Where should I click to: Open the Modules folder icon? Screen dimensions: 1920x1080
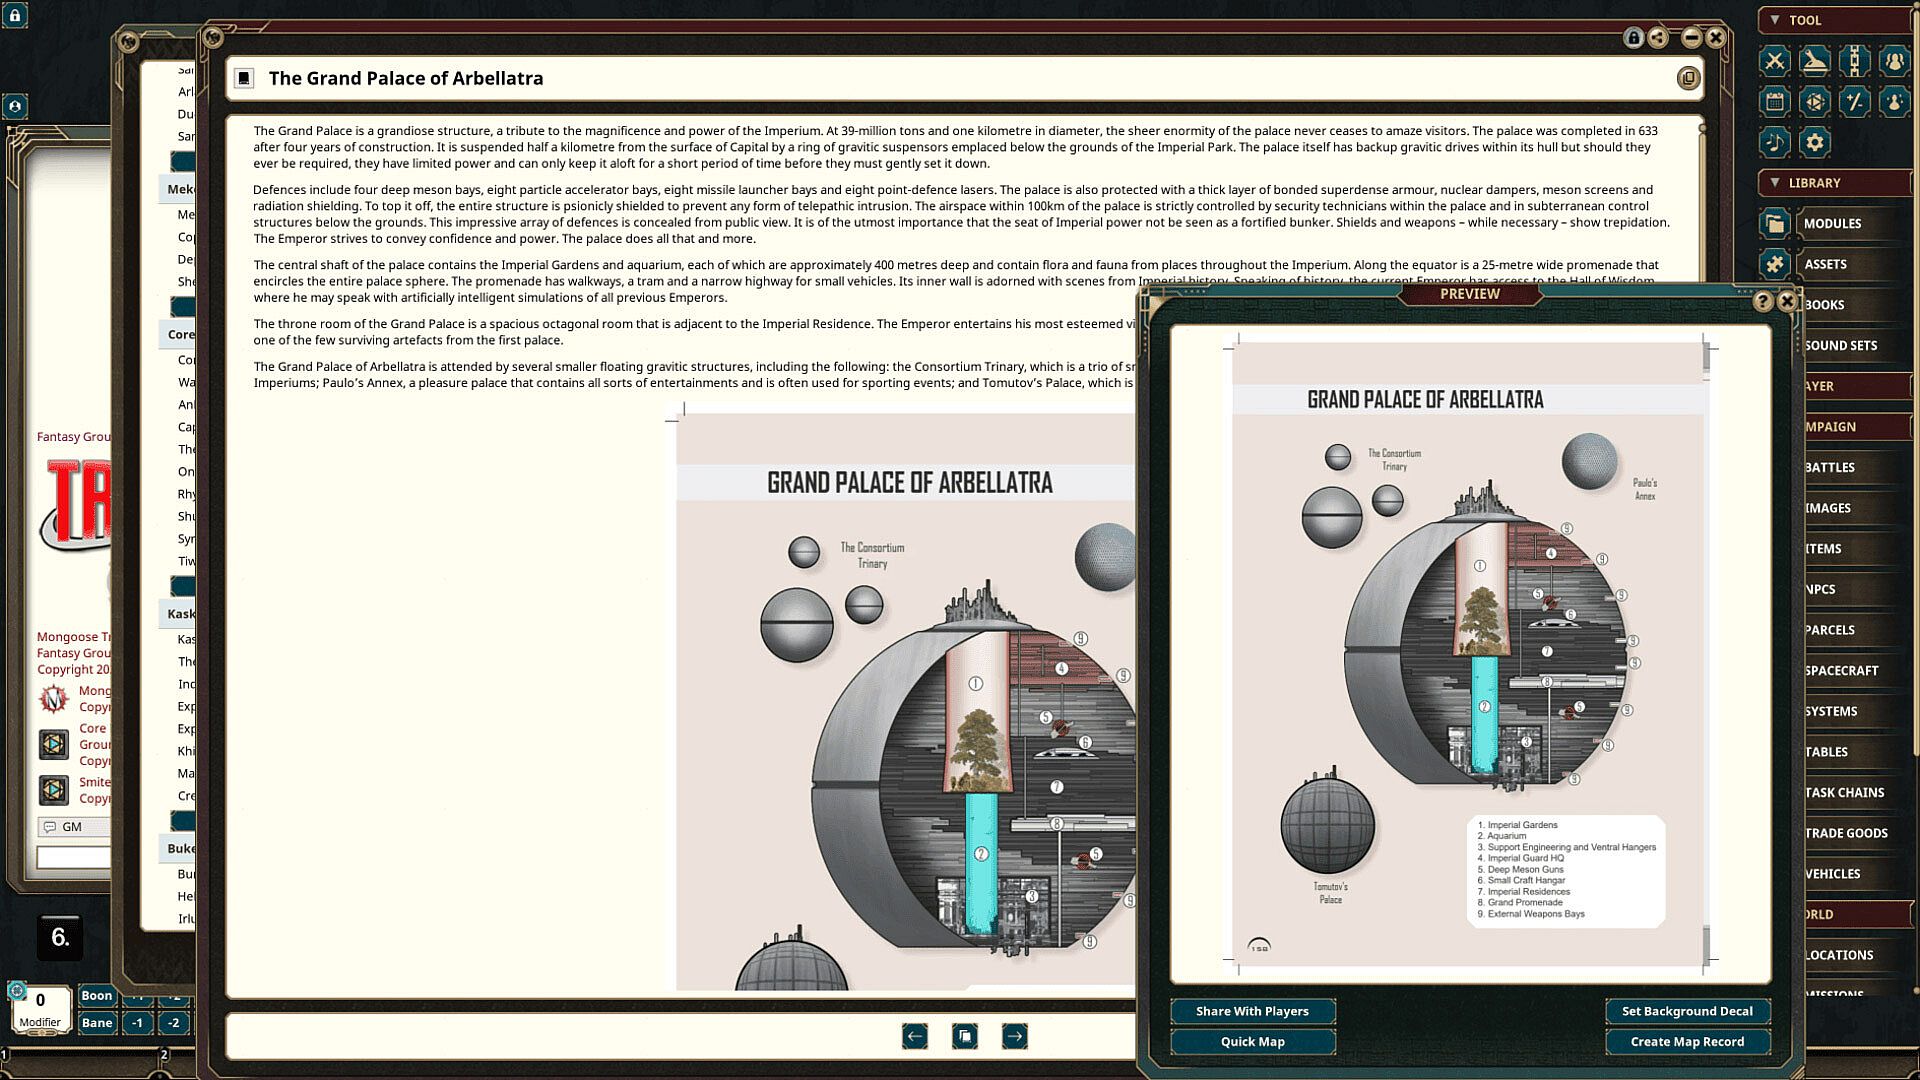click(x=1775, y=224)
